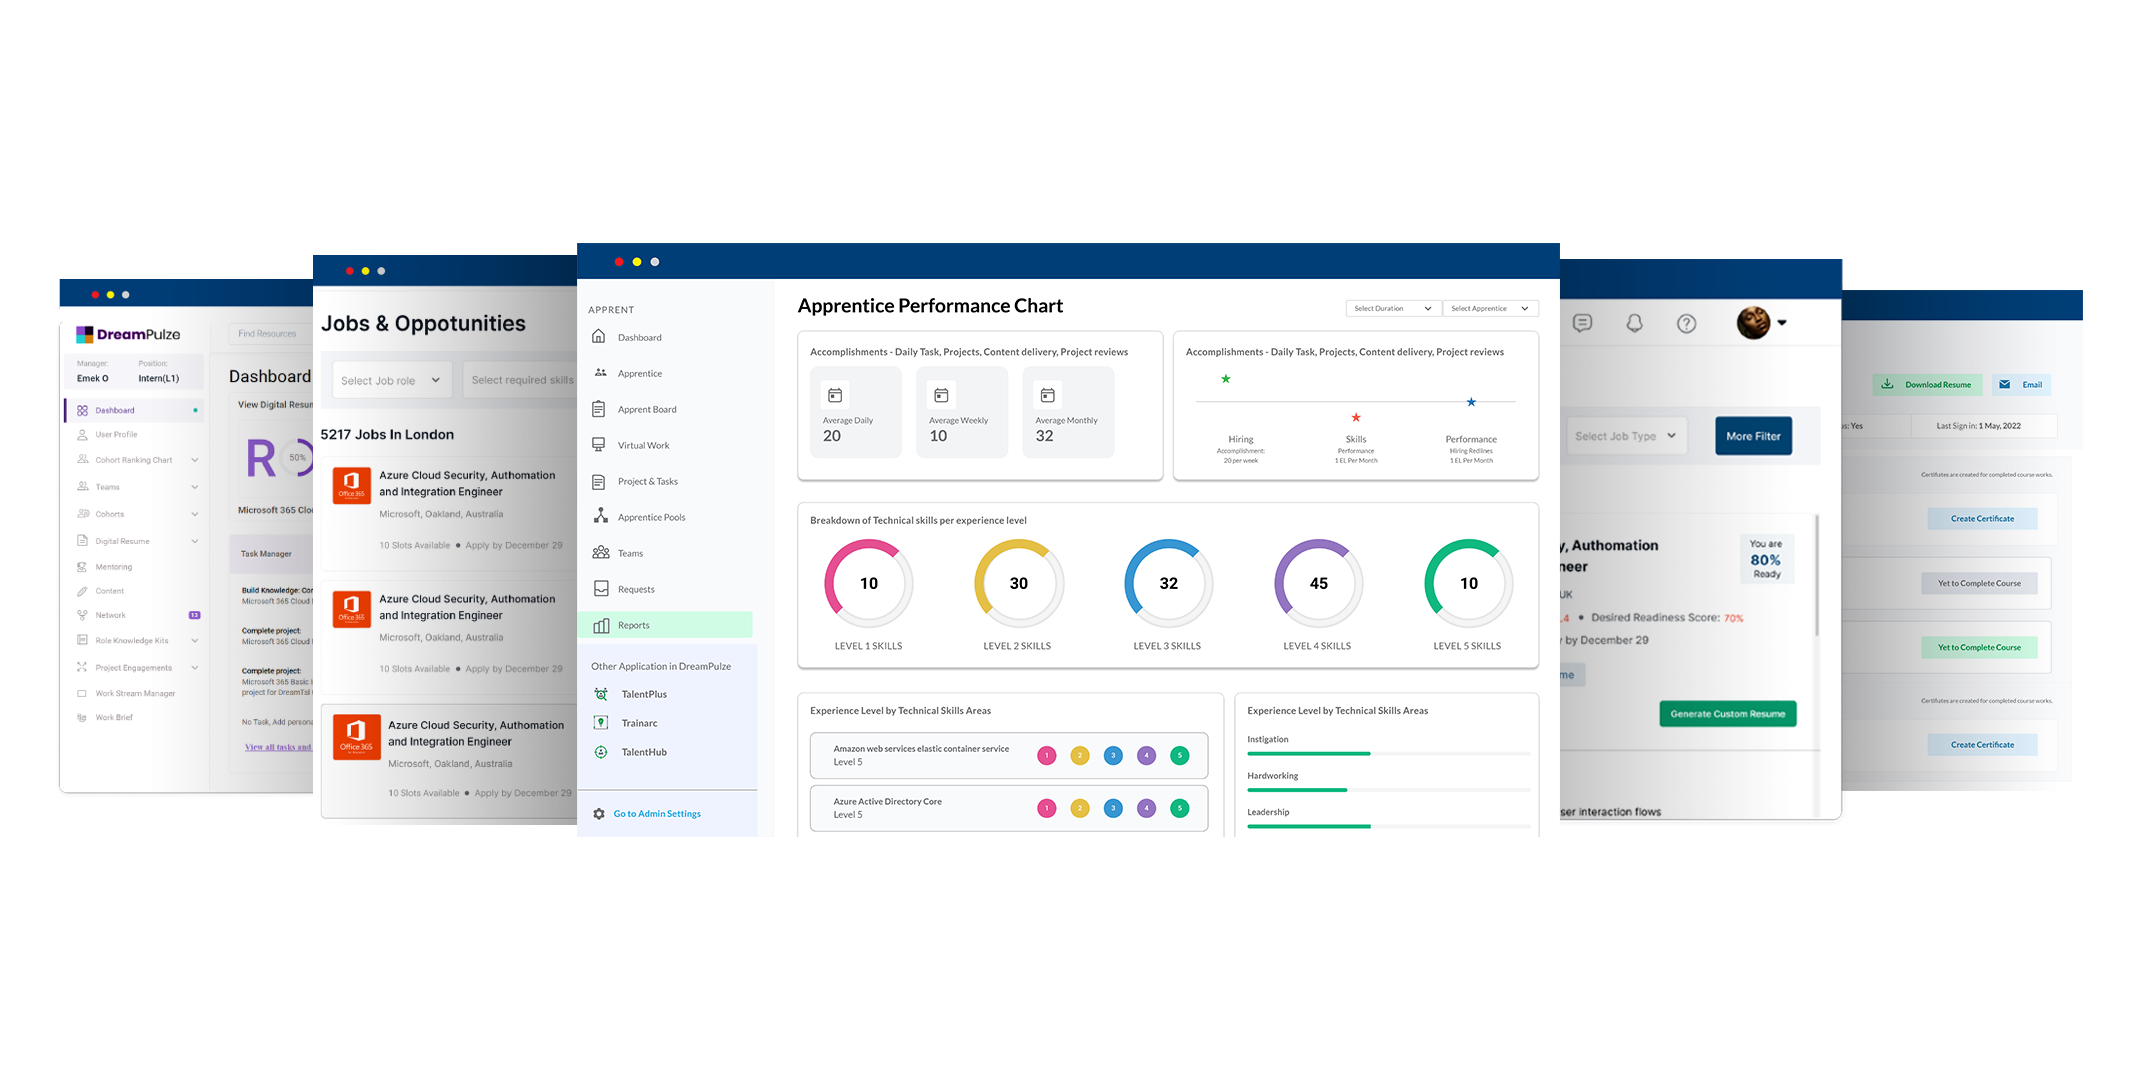The height and width of the screenshot is (1080, 2137).
Task: Click the Generate Custom Resume button
Action: pos(1727,714)
